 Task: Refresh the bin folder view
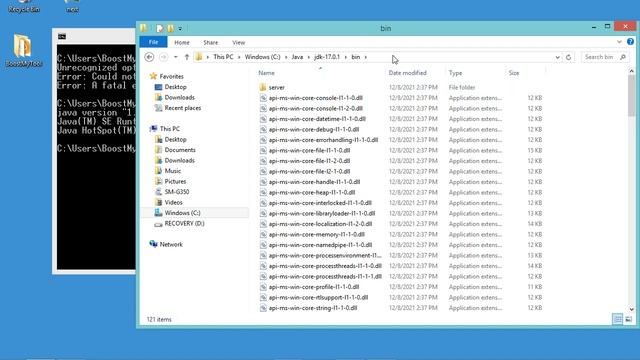pyautogui.click(x=569, y=57)
